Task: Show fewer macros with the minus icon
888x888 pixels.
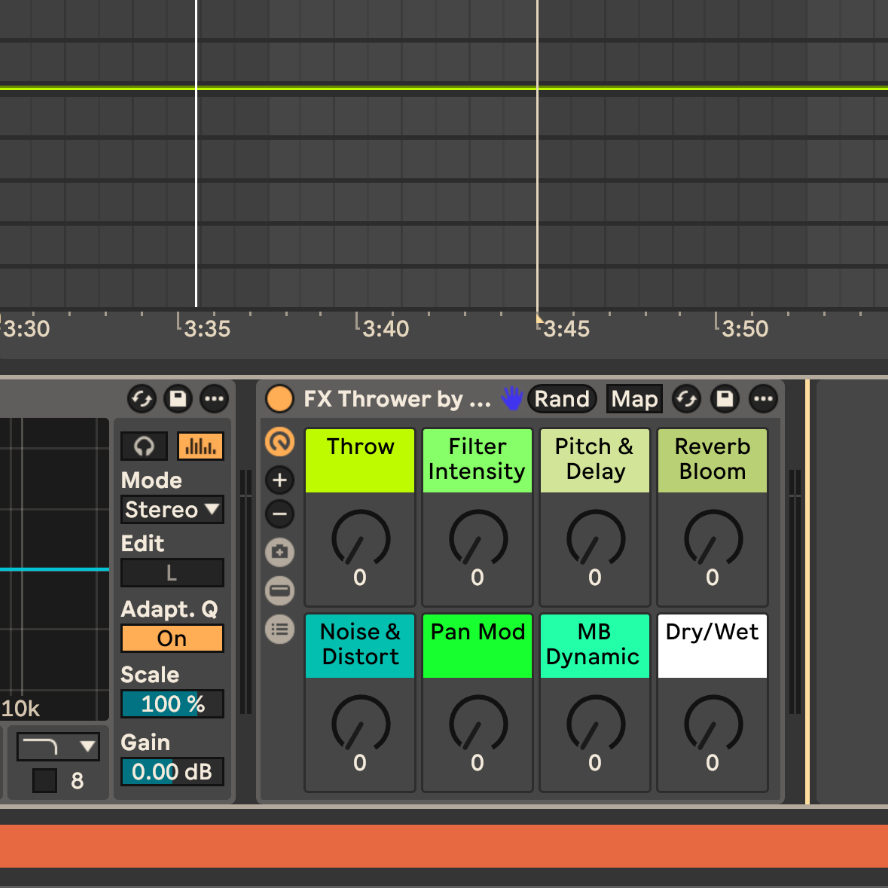Action: point(280,515)
